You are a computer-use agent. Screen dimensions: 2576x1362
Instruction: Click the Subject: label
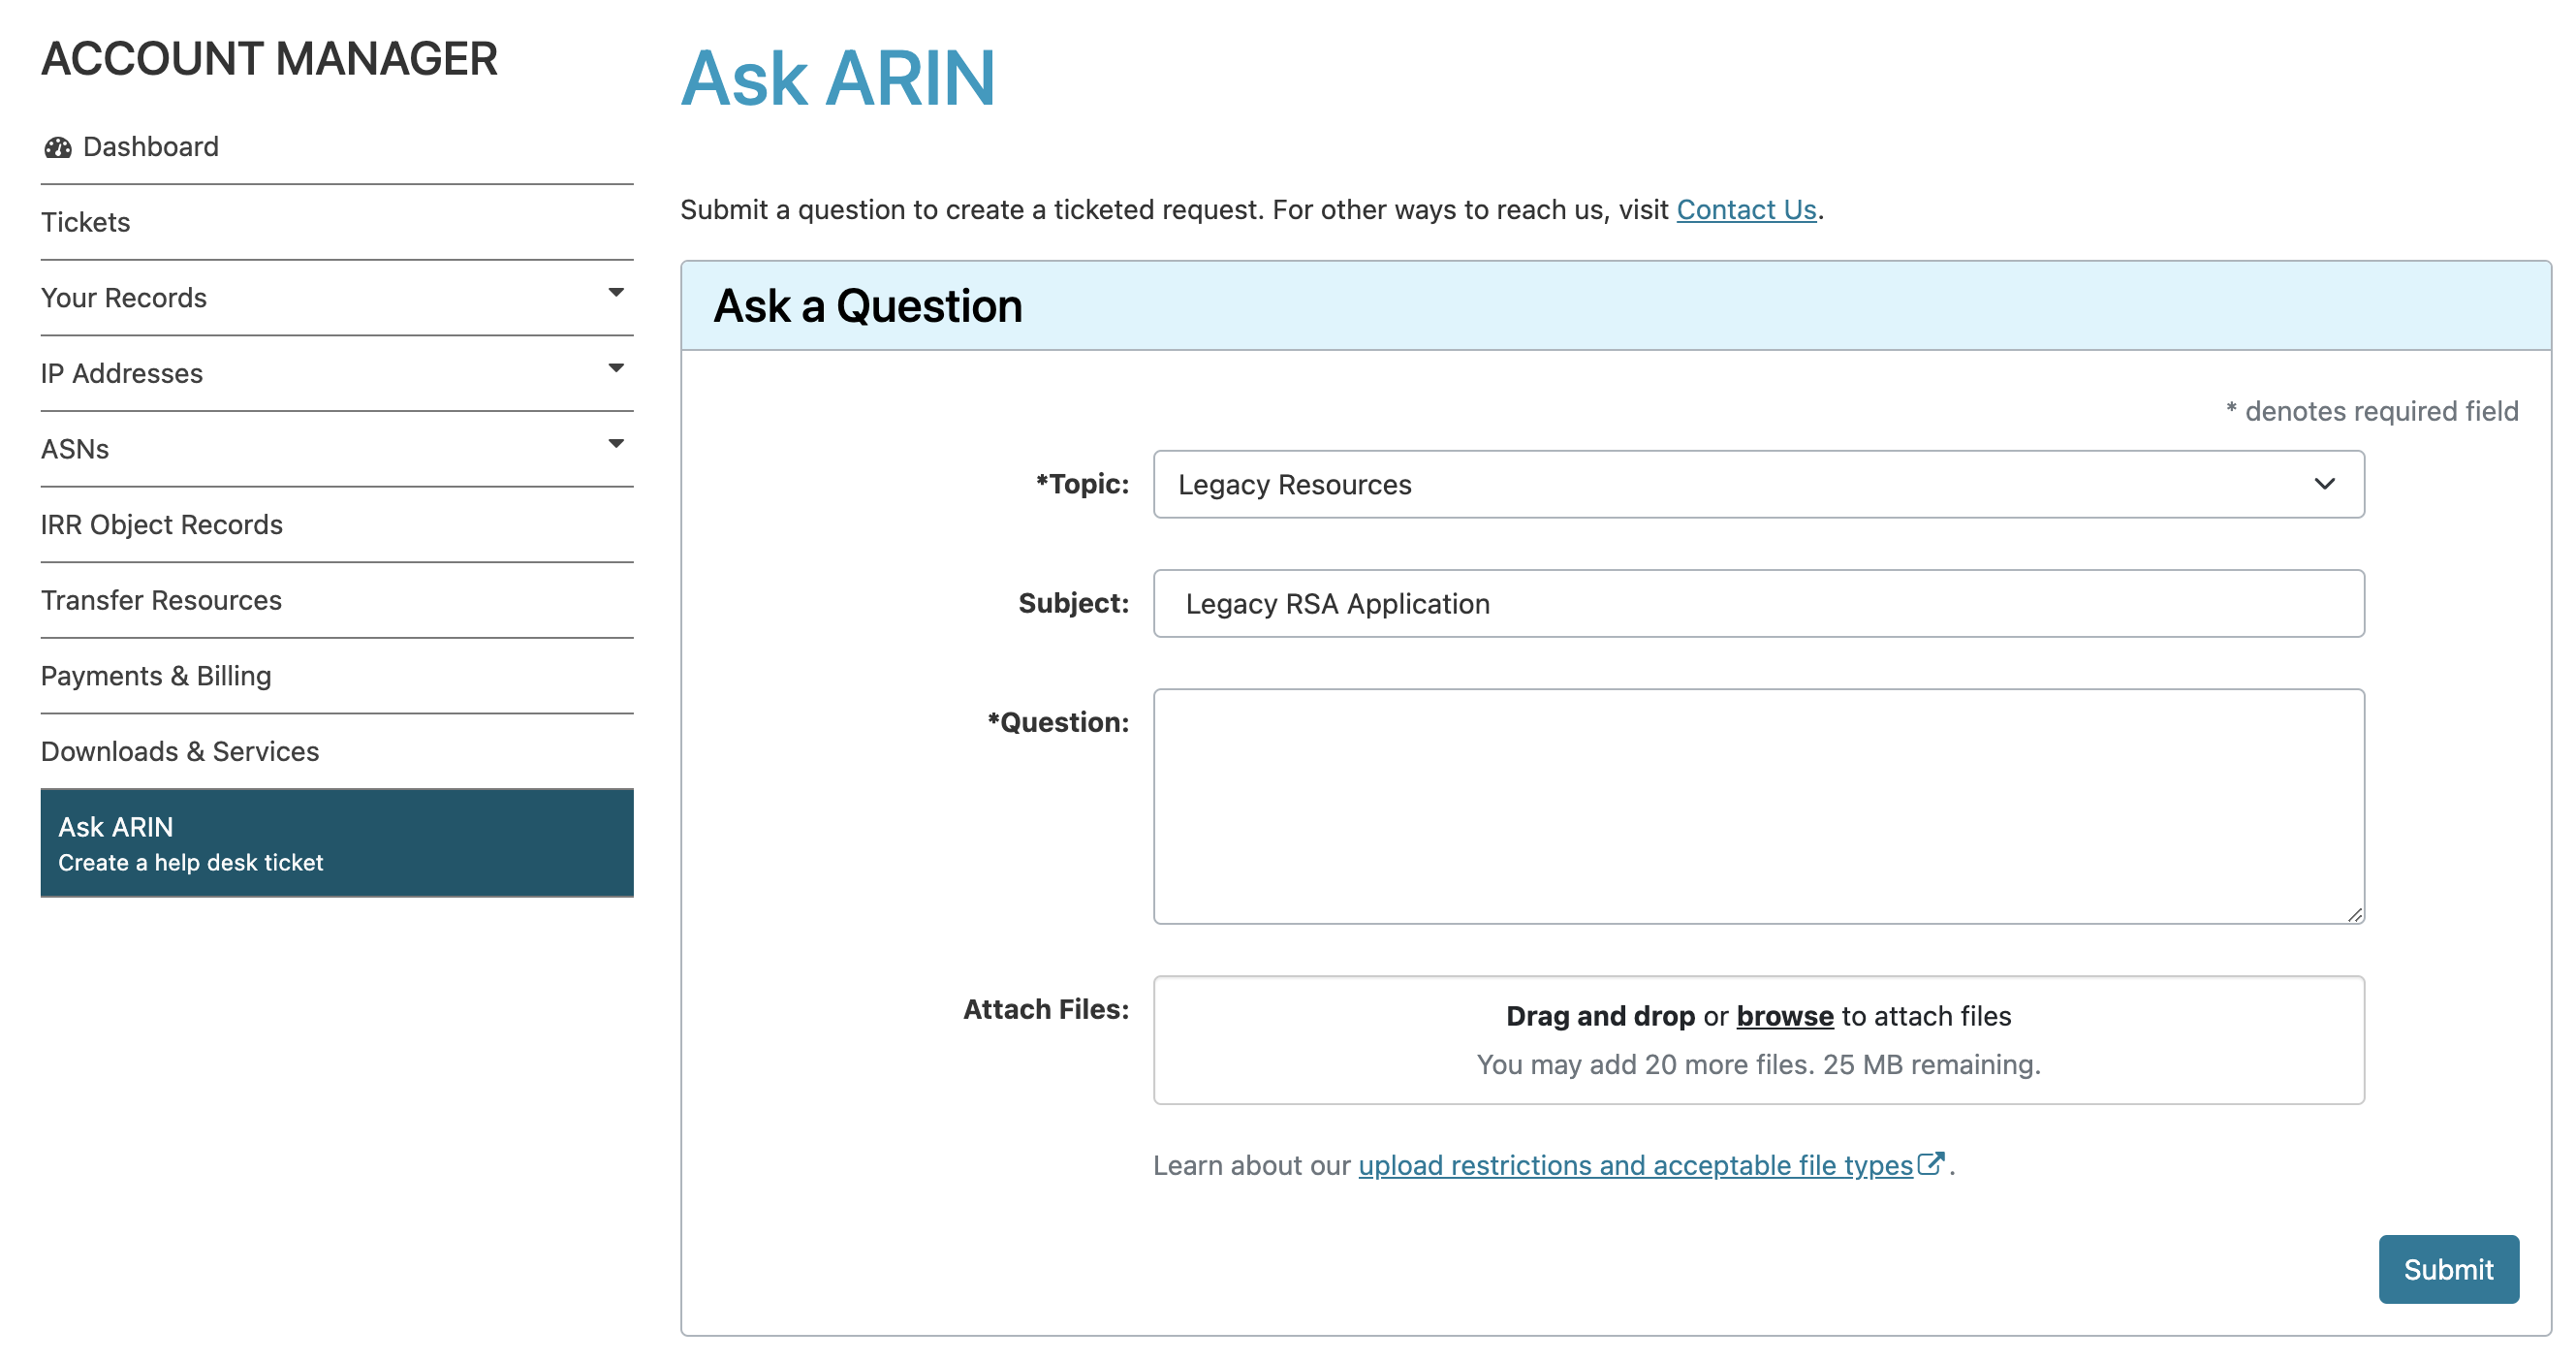(x=1074, y=604)
